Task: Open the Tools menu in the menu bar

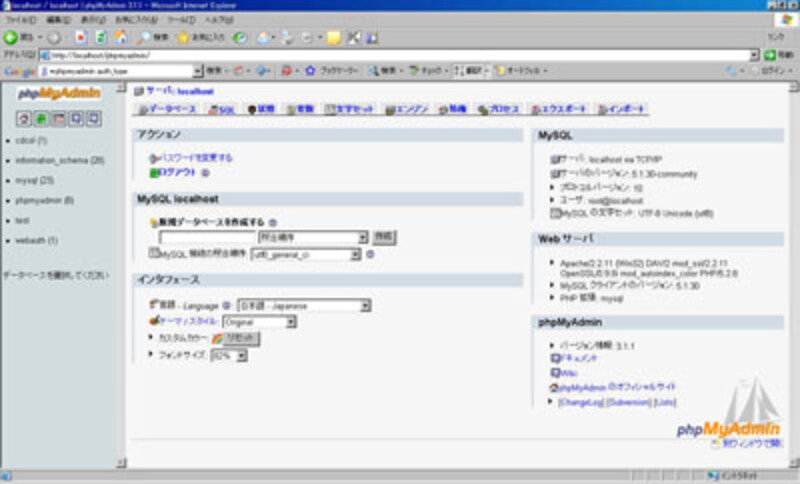Action: pyautogui.click(x=182, y=20)
